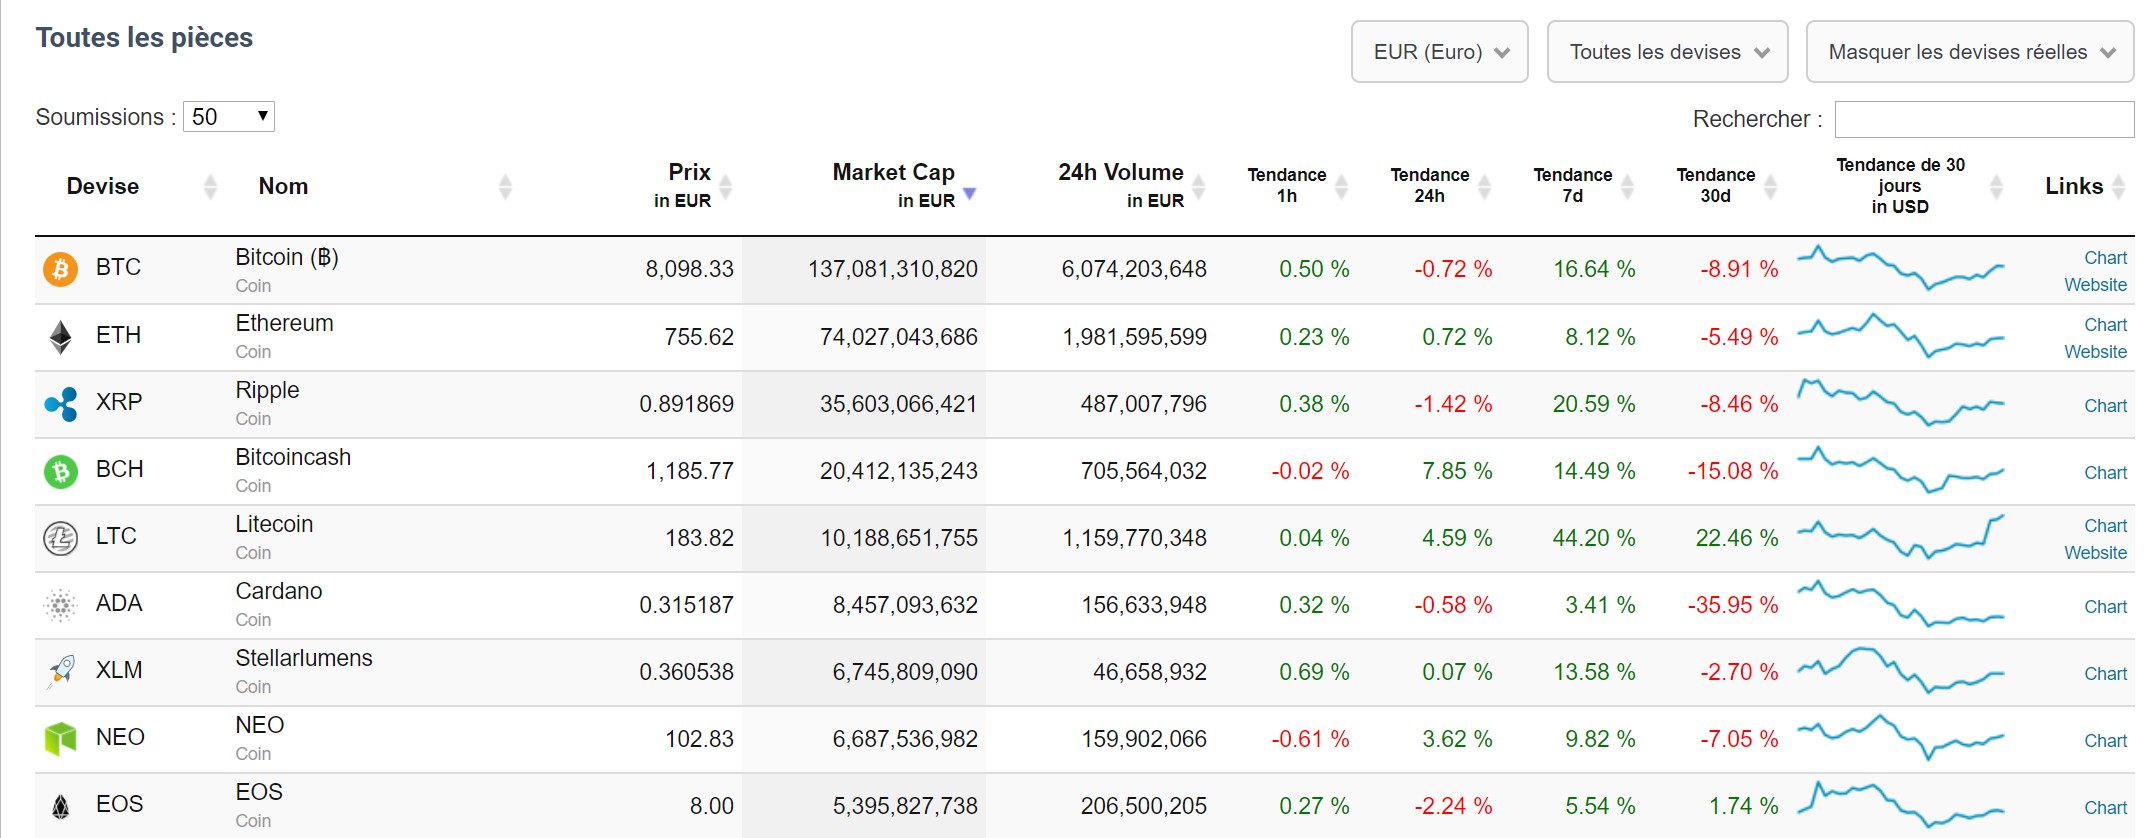2149x838 pixels.
Task: Open the EUR (Euro) currency dropdown
Action: click(x=1439, y=52)
